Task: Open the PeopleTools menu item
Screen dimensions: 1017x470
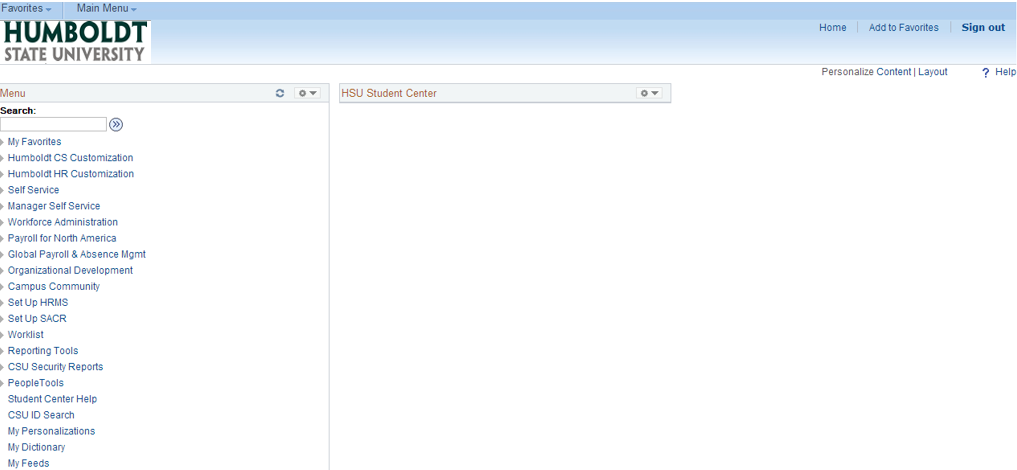Action: click(x=36, y=383)
